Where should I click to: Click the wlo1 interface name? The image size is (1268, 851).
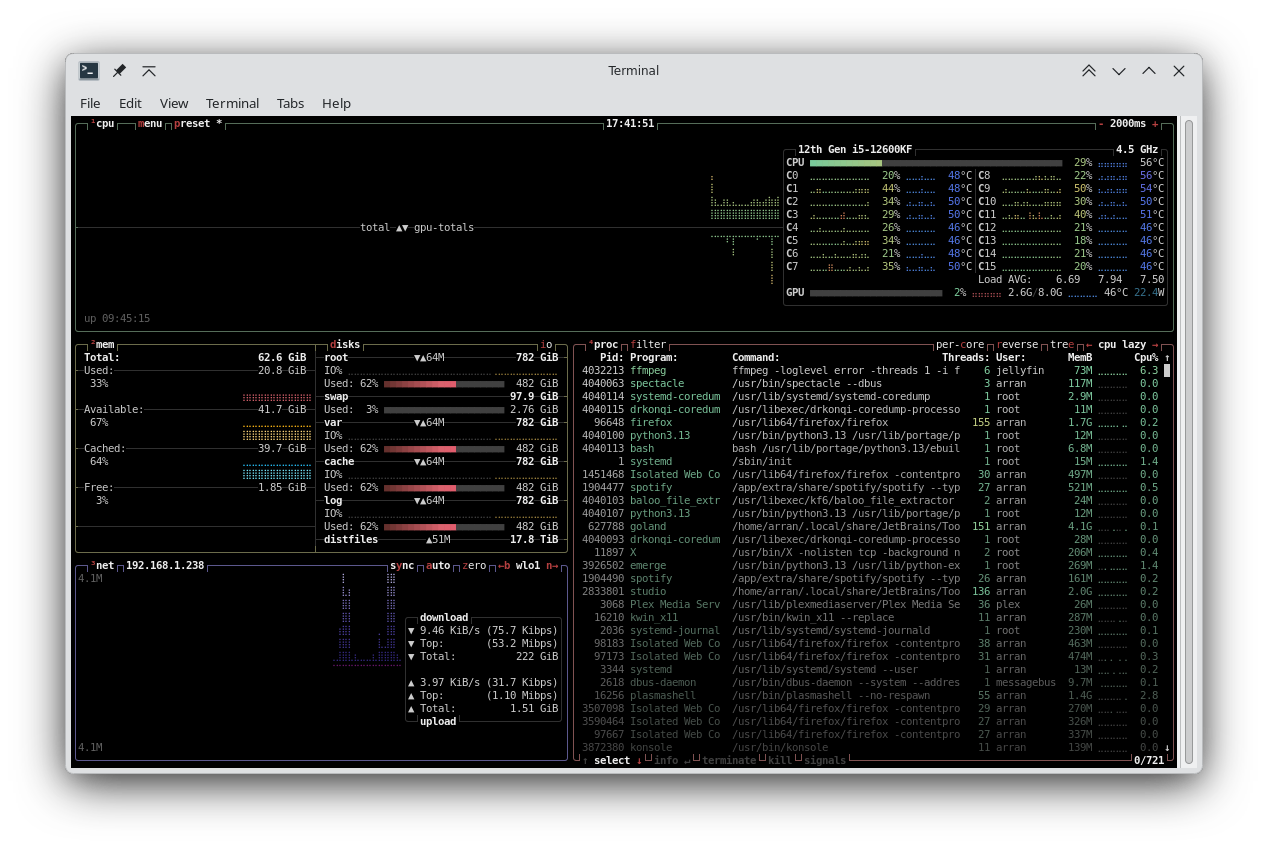coord(528,565)
